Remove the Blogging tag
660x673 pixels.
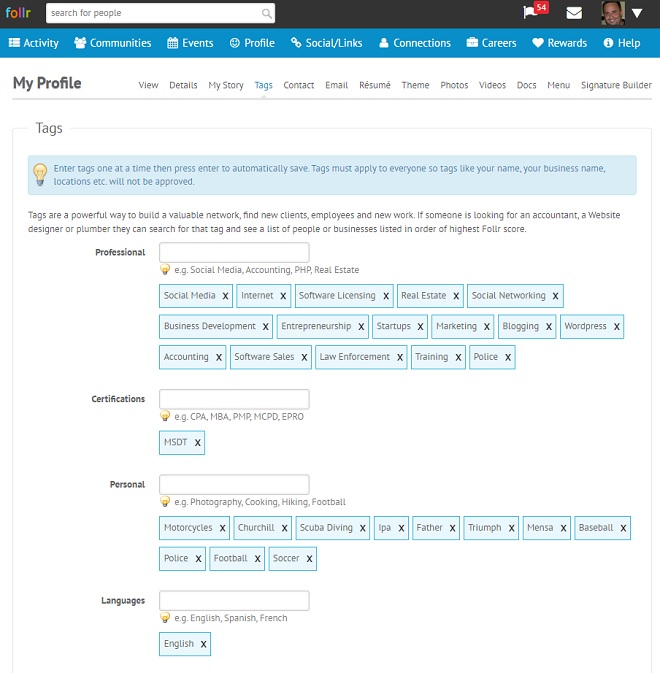tap(549, 327)
